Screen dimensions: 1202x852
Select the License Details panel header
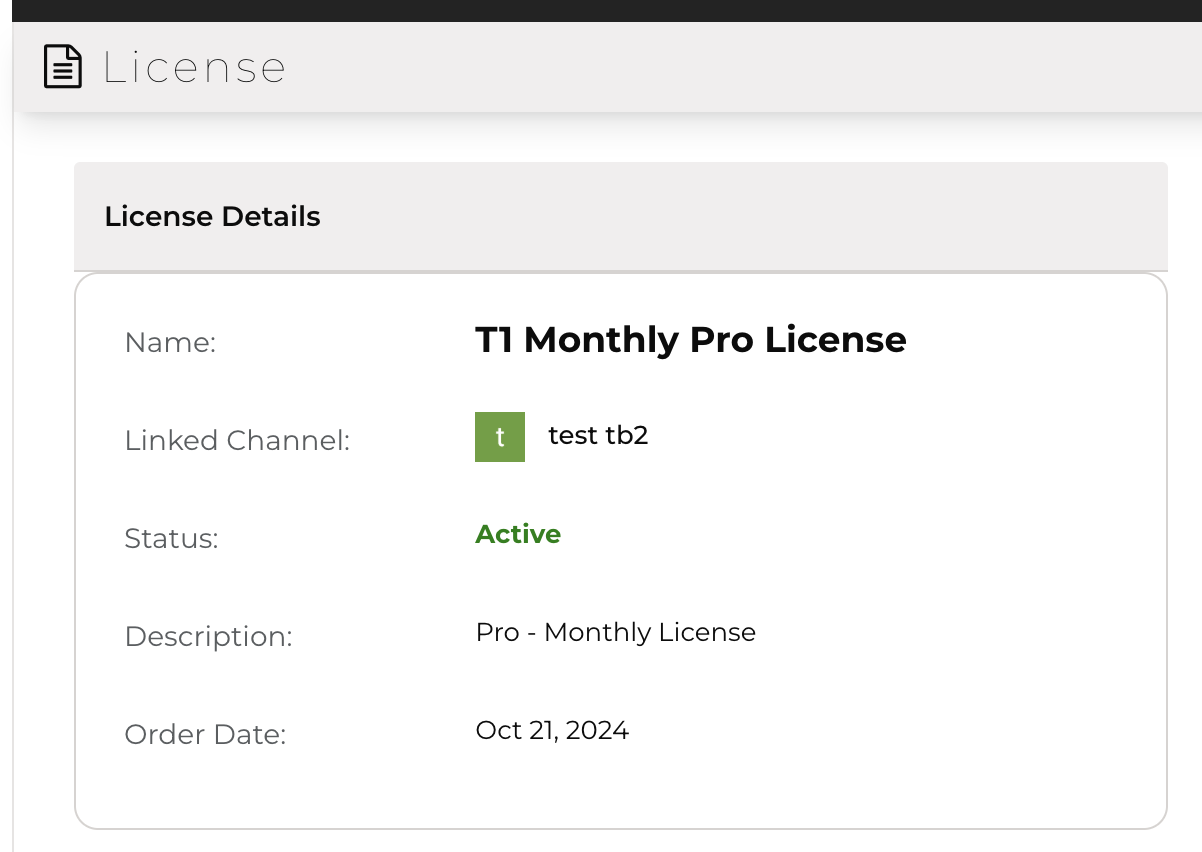coord(621,217)
